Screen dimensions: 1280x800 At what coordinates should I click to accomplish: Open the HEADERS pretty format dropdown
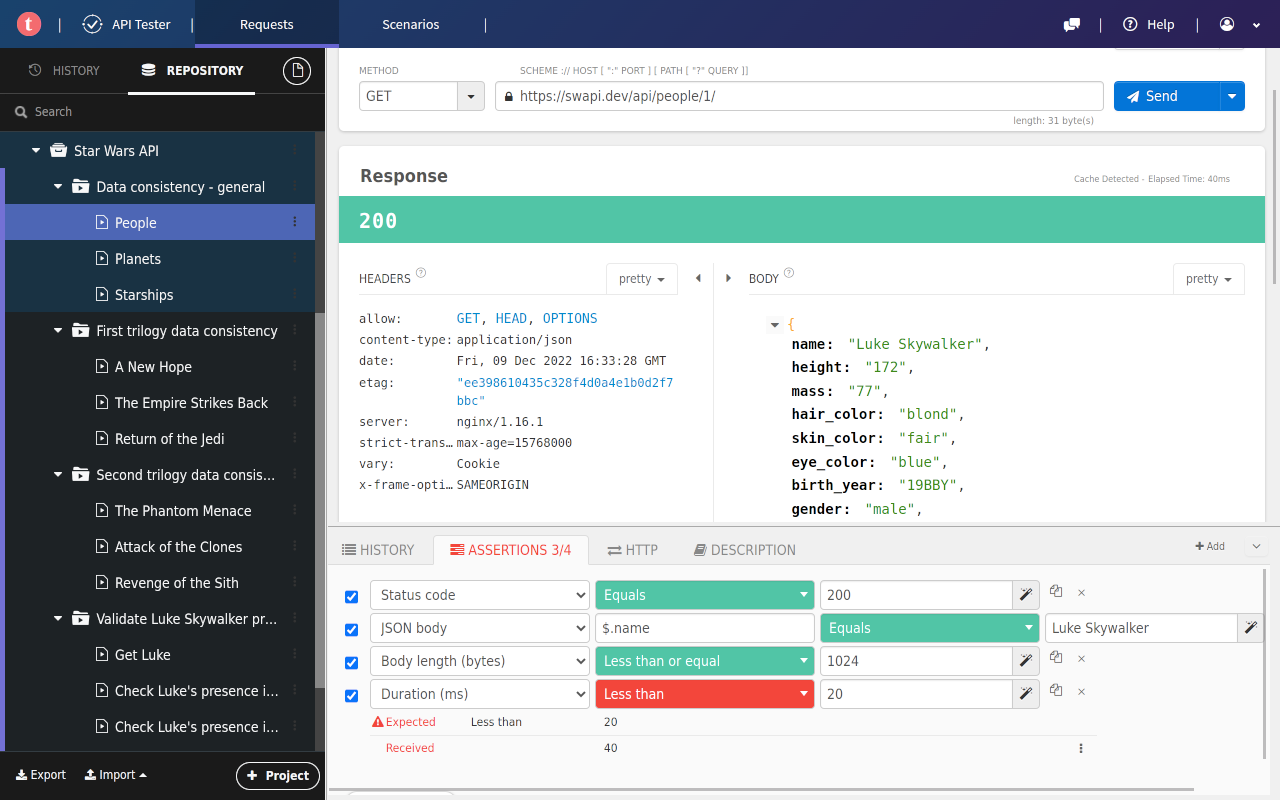[641, 278]
